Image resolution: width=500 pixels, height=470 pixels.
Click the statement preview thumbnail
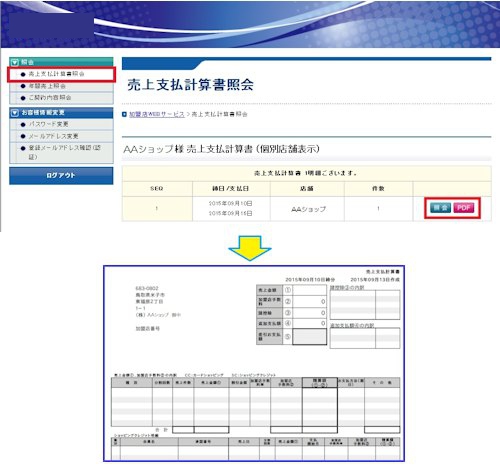(254, 363)
